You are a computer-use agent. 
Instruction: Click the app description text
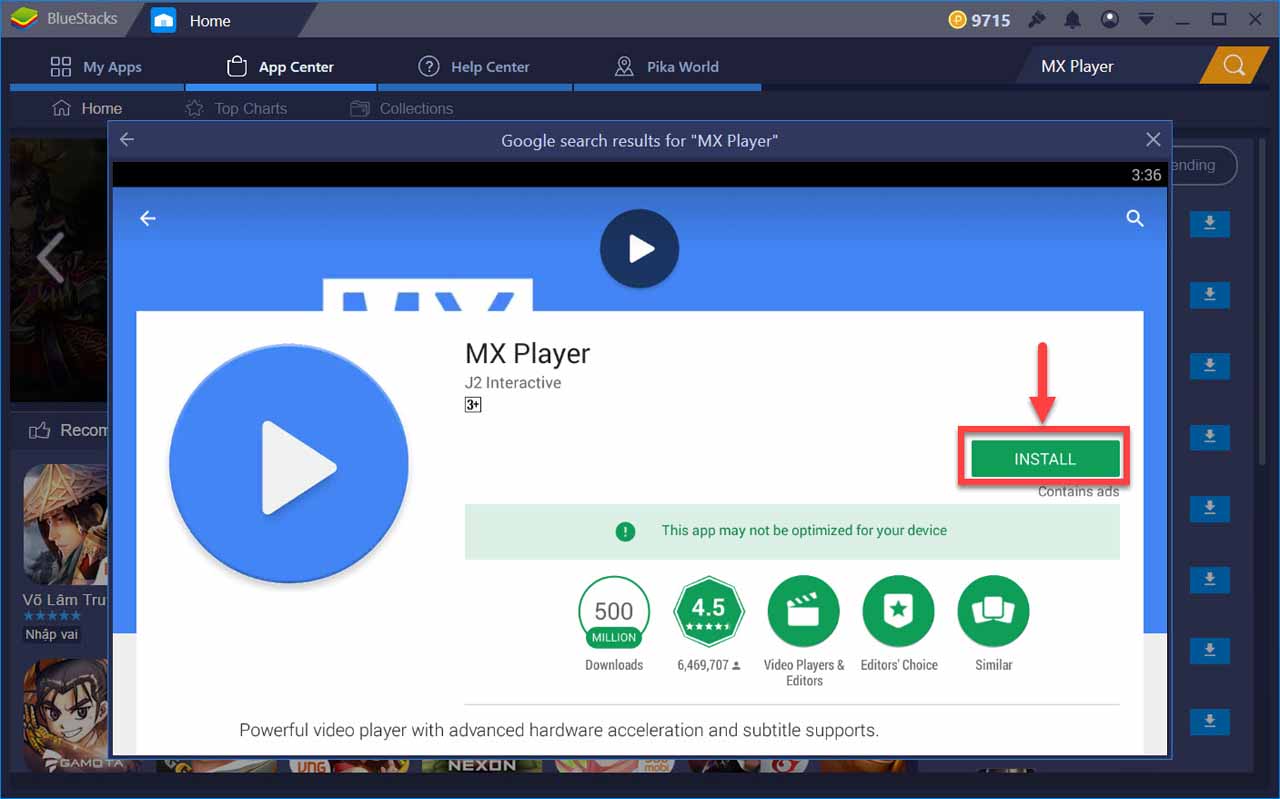[559, 730]
